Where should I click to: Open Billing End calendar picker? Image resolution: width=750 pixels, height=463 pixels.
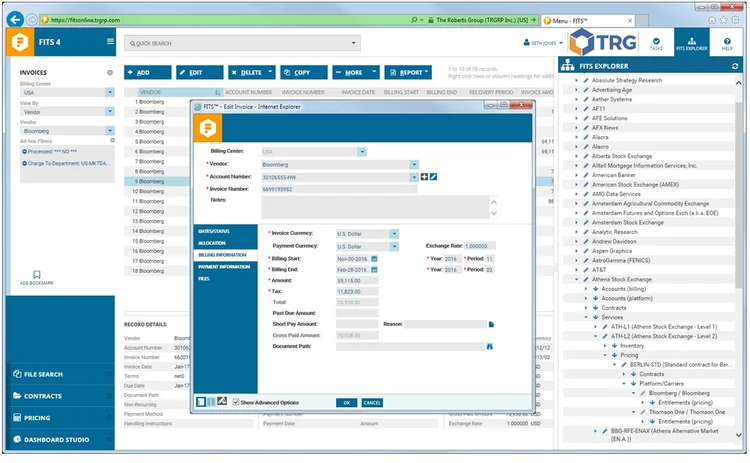(375, 270)
